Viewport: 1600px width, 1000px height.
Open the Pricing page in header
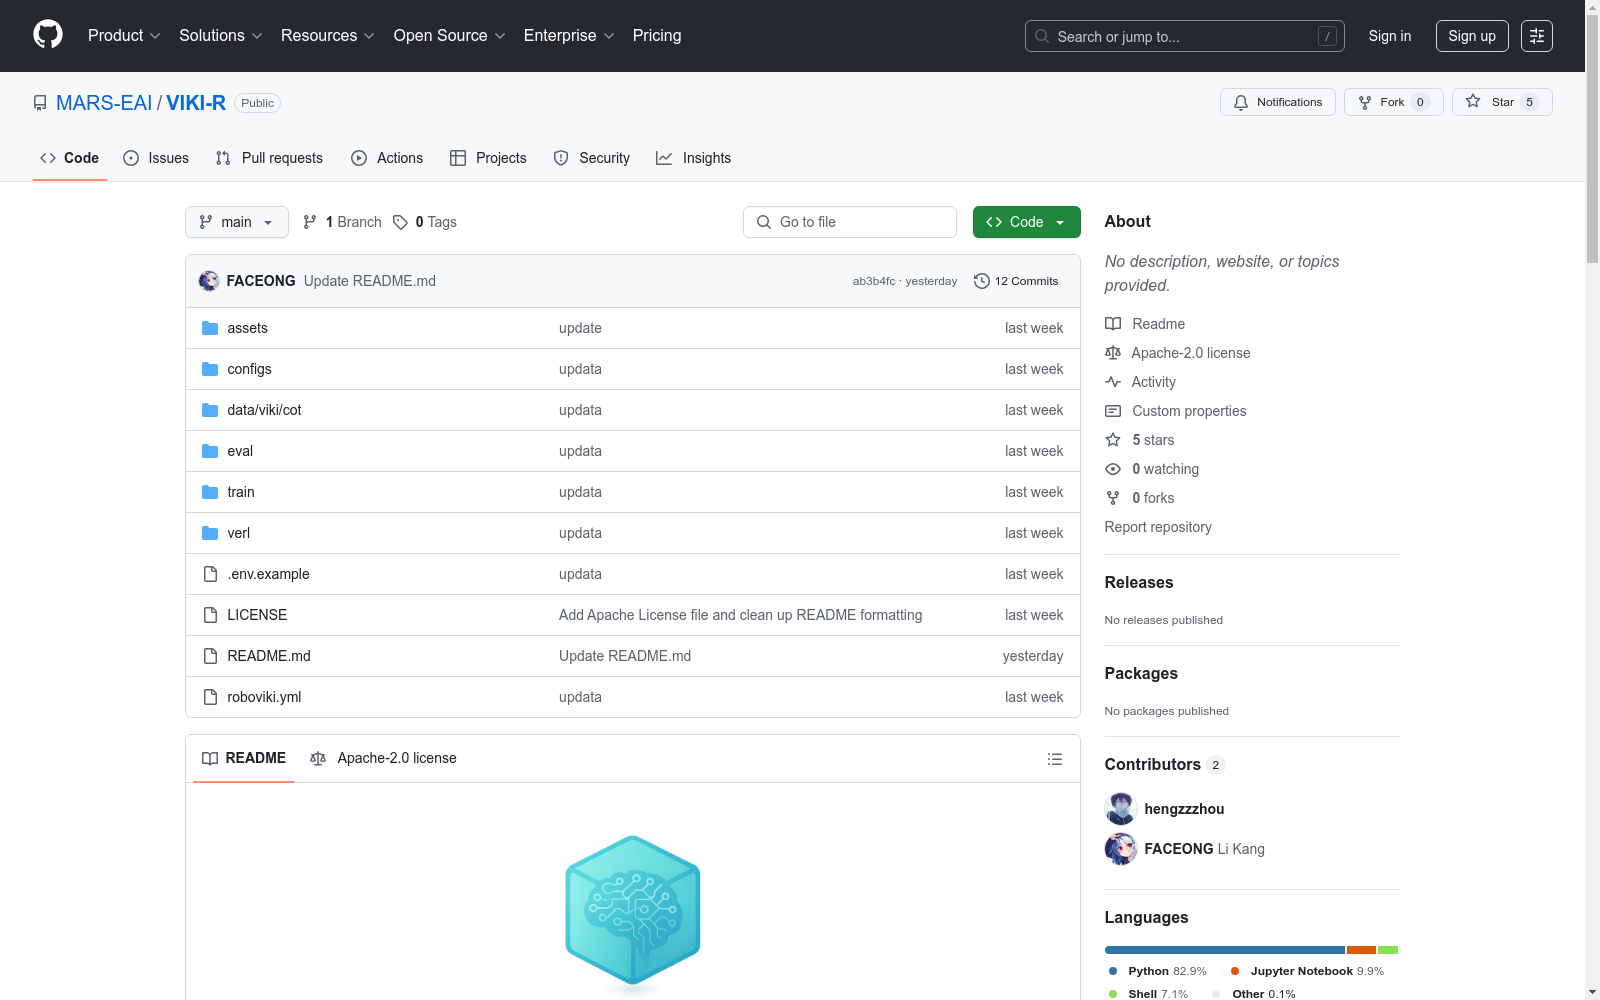tap(657, 36)
